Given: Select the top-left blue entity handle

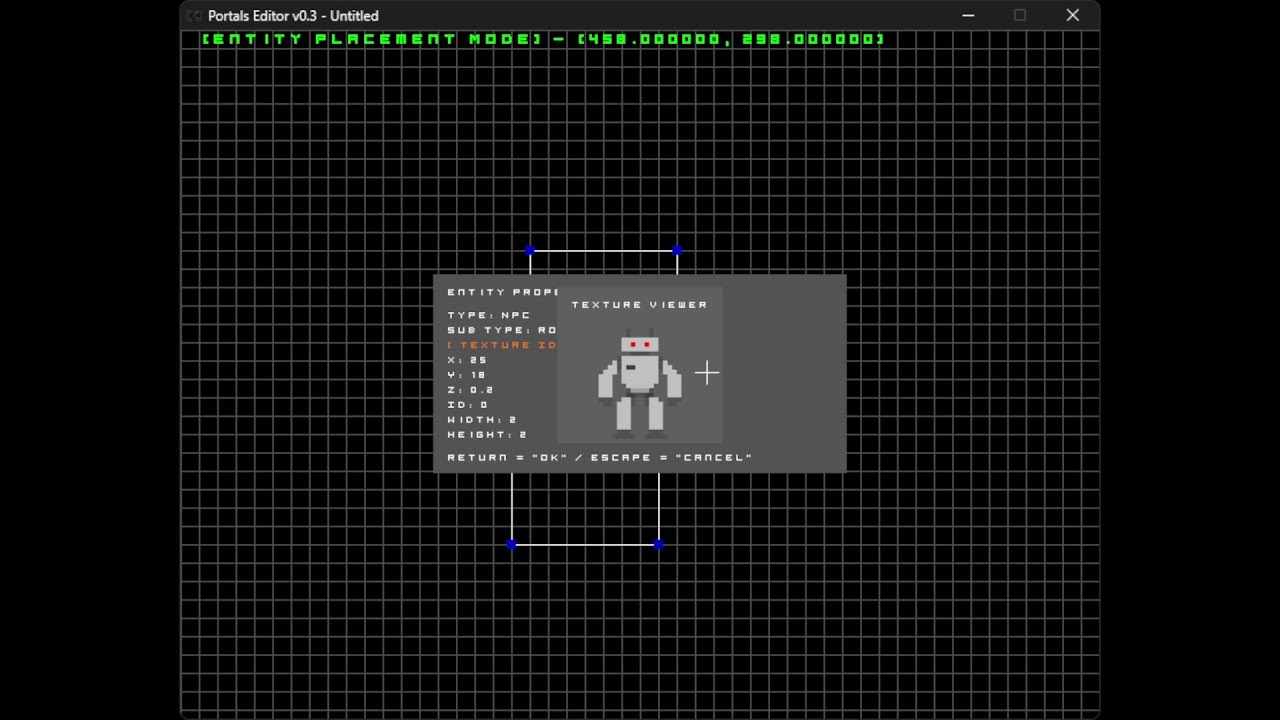Looking at the screenshot, I should click(529, 251).
